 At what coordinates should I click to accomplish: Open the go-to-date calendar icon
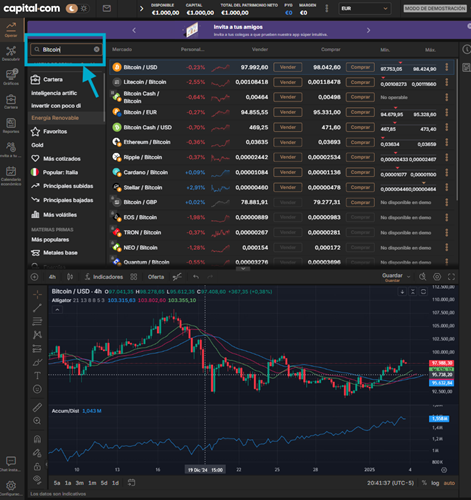click(131, 483)
